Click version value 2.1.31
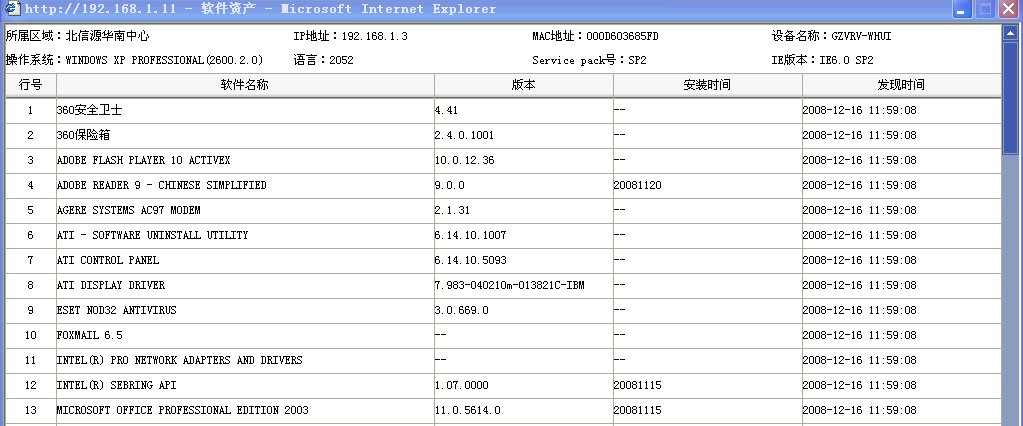Image resolution: width=1023 pixels, height=426 pixels. (452, 210)
